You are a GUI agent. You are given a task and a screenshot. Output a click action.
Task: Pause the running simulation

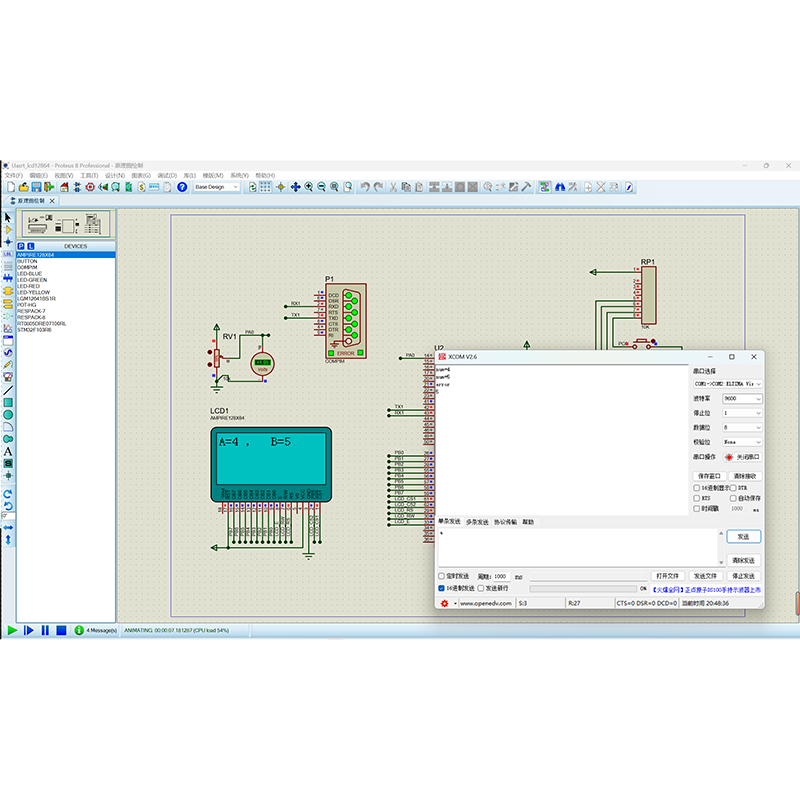(x=44, y=630)
